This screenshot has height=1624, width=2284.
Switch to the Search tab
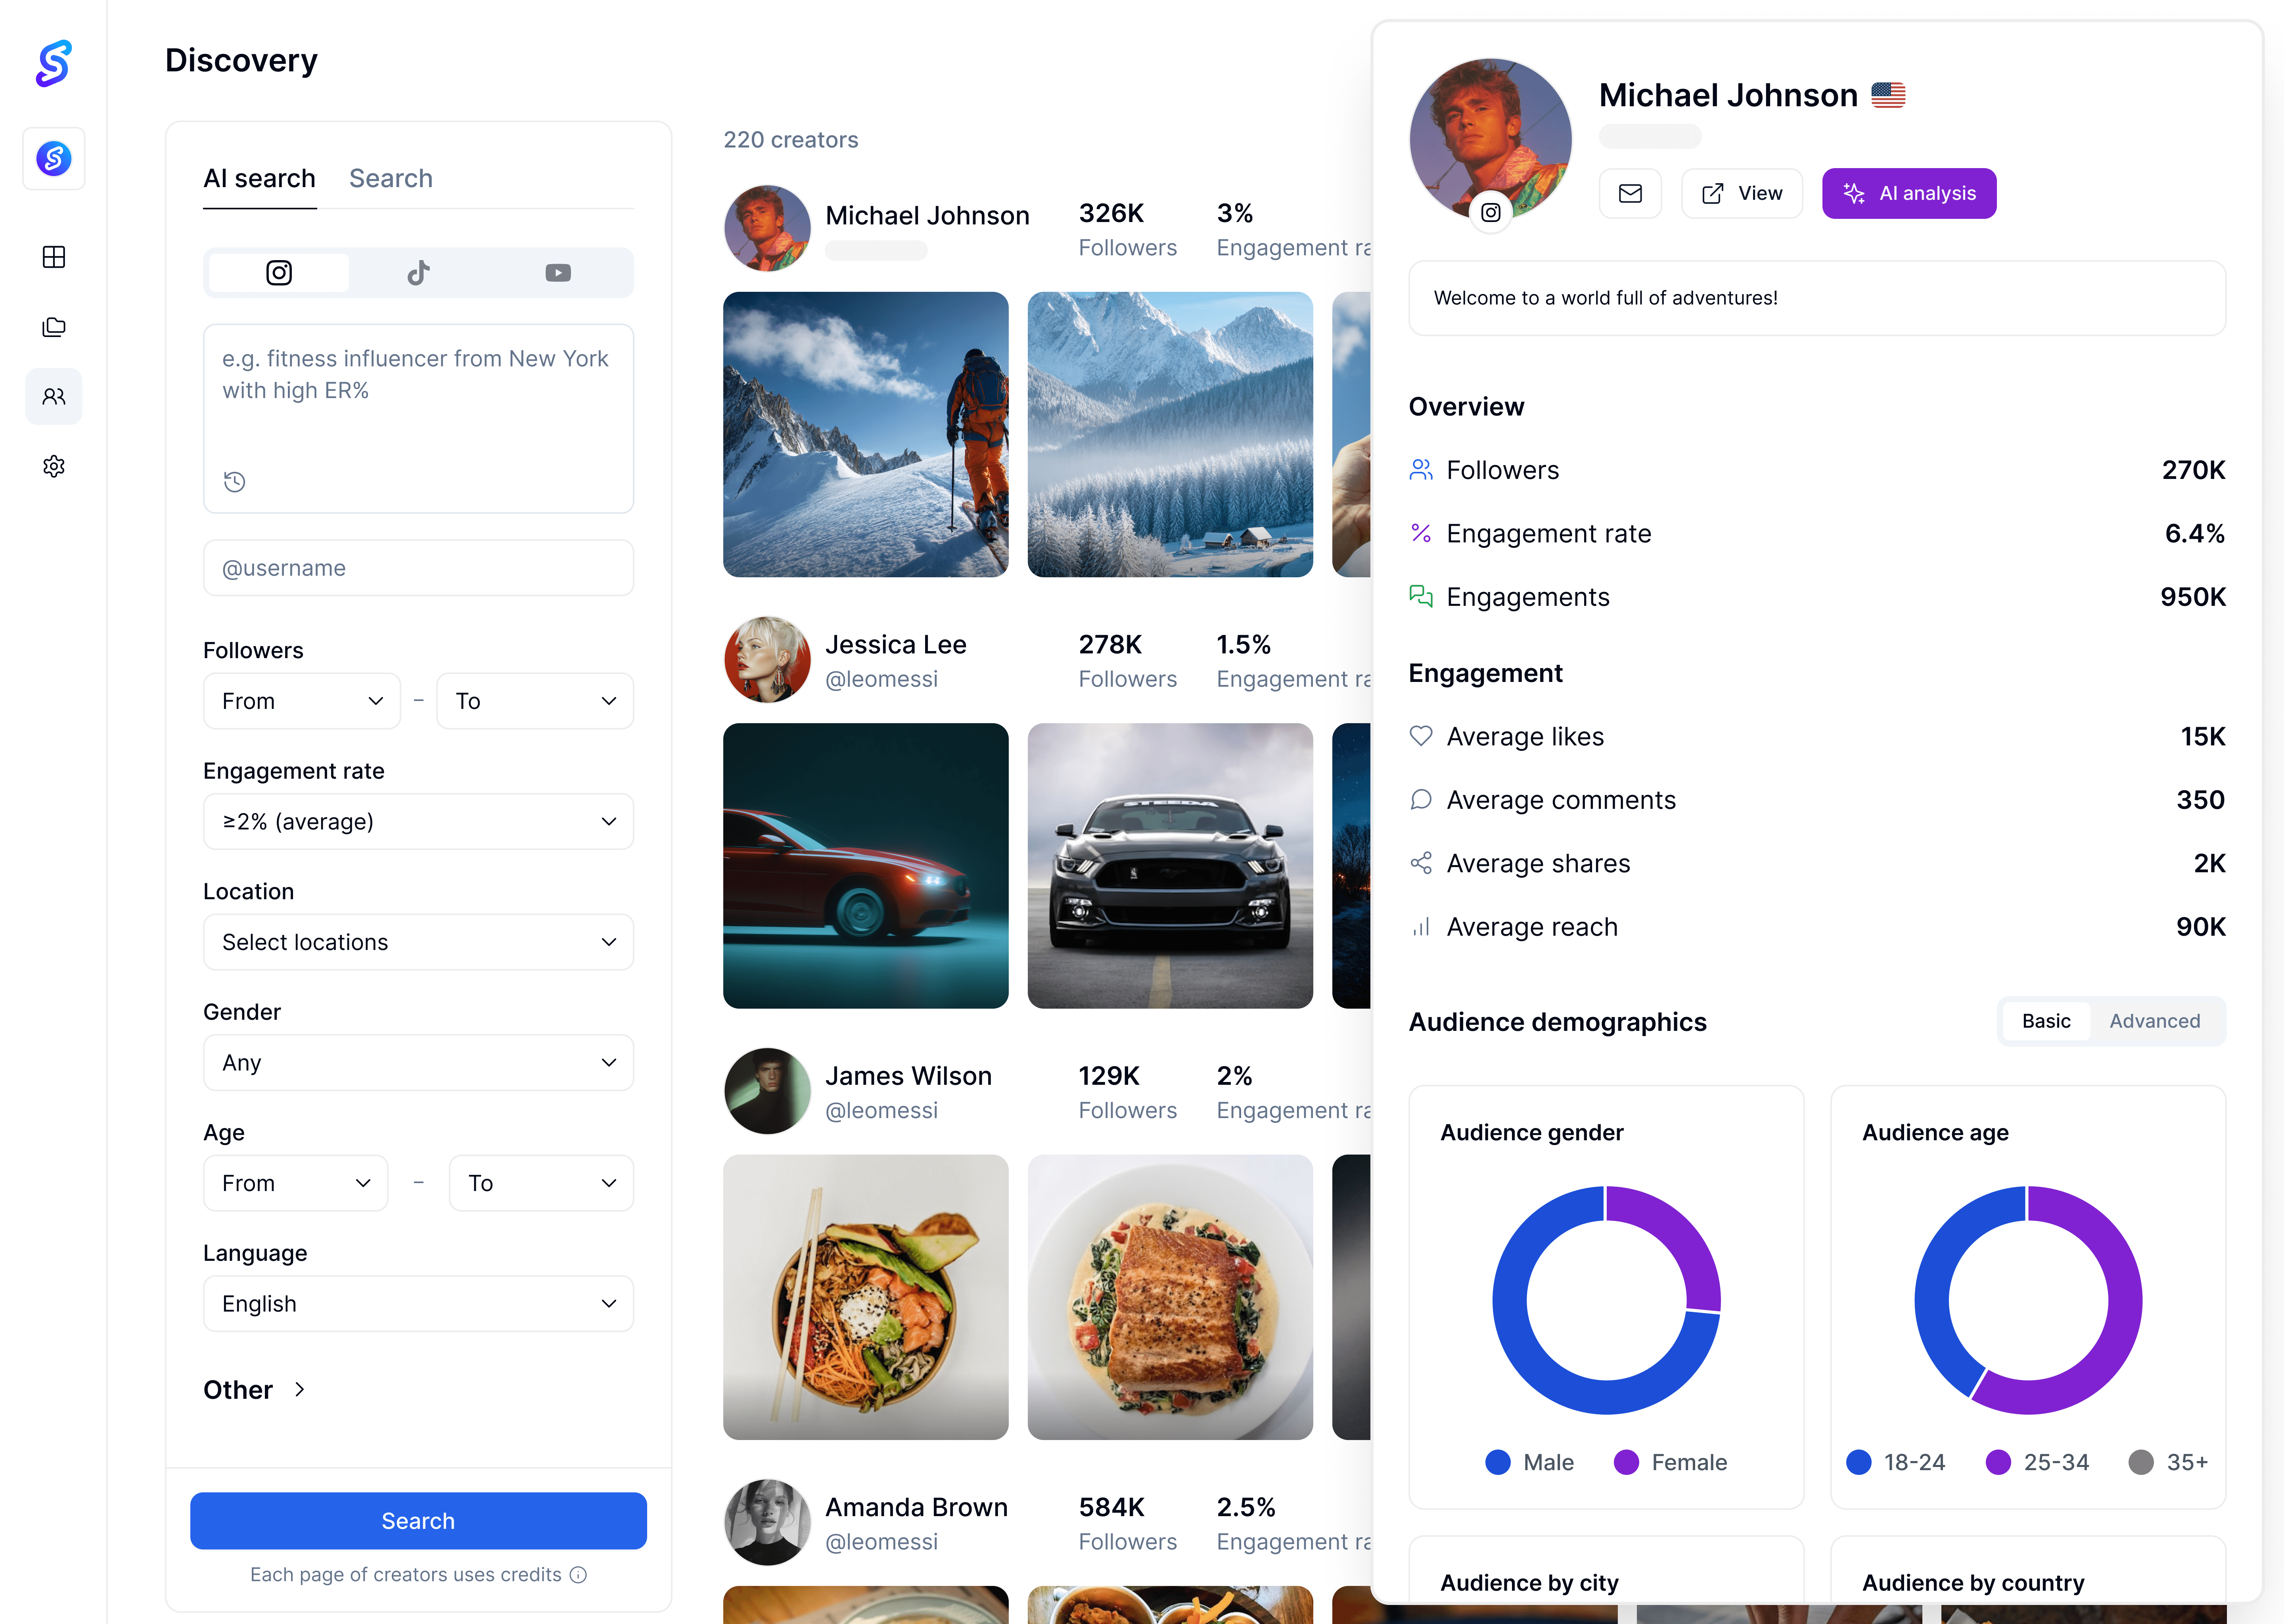click(391, 179)
